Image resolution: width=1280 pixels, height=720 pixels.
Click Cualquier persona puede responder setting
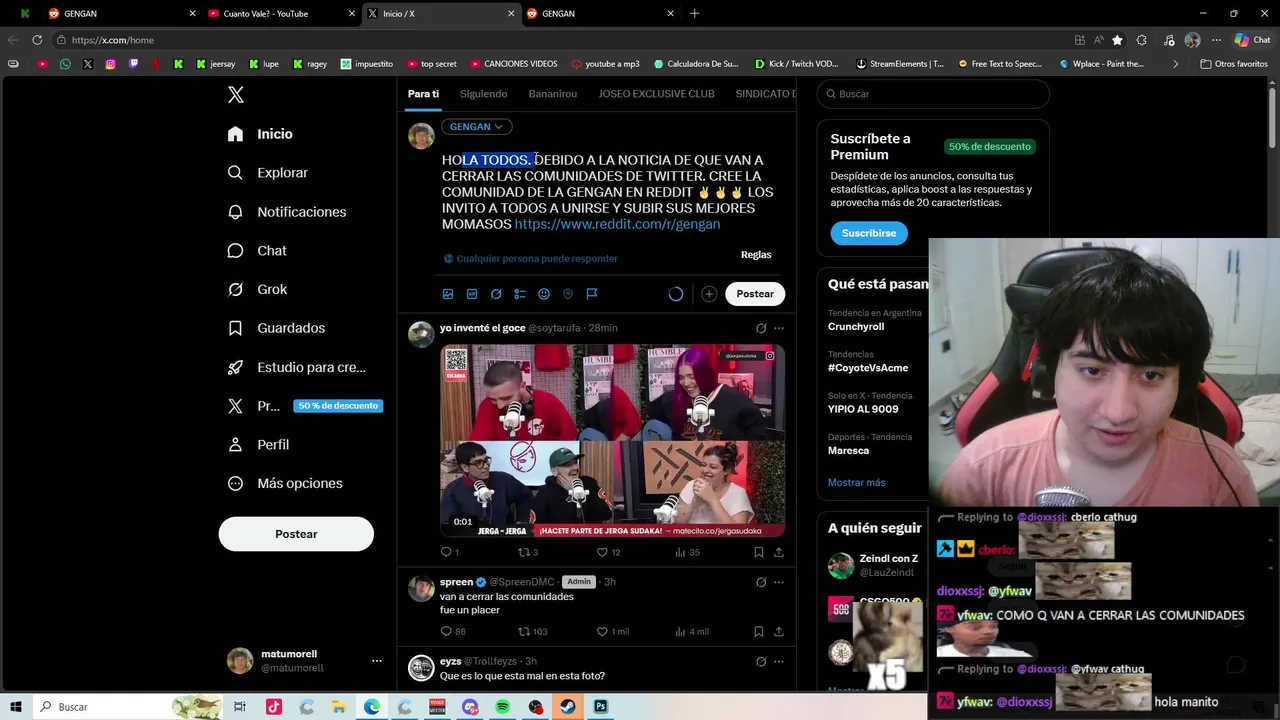[x=531, y=259]
